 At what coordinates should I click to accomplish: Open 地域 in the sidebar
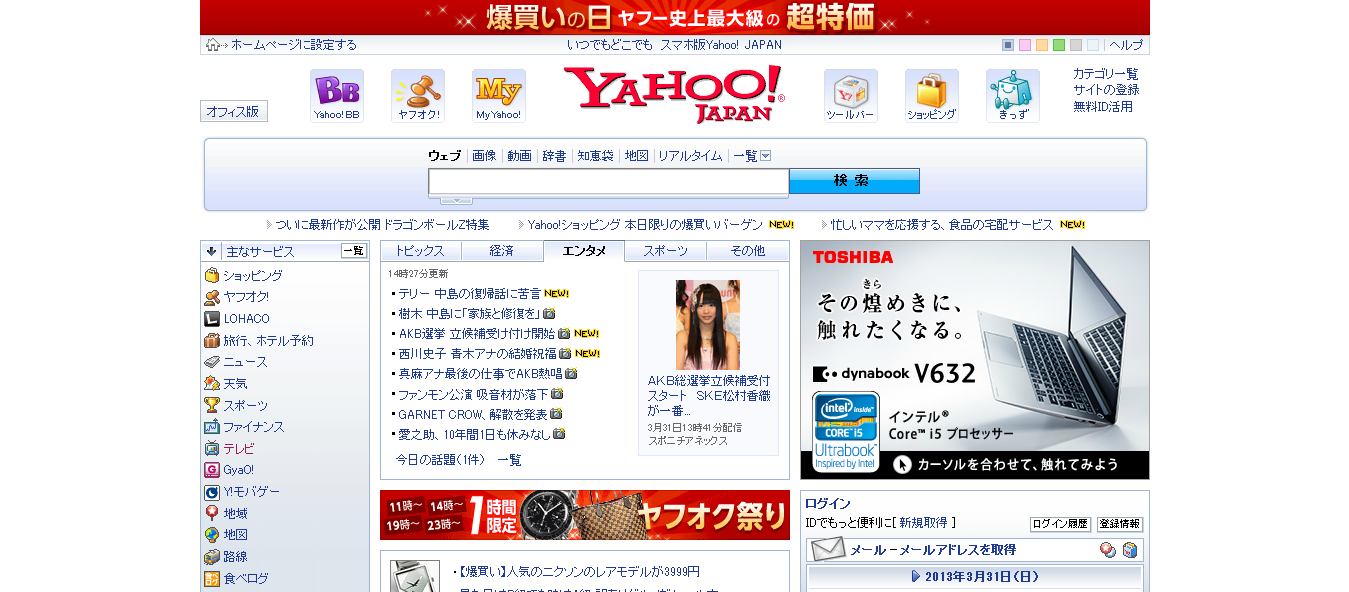(235, 513)
